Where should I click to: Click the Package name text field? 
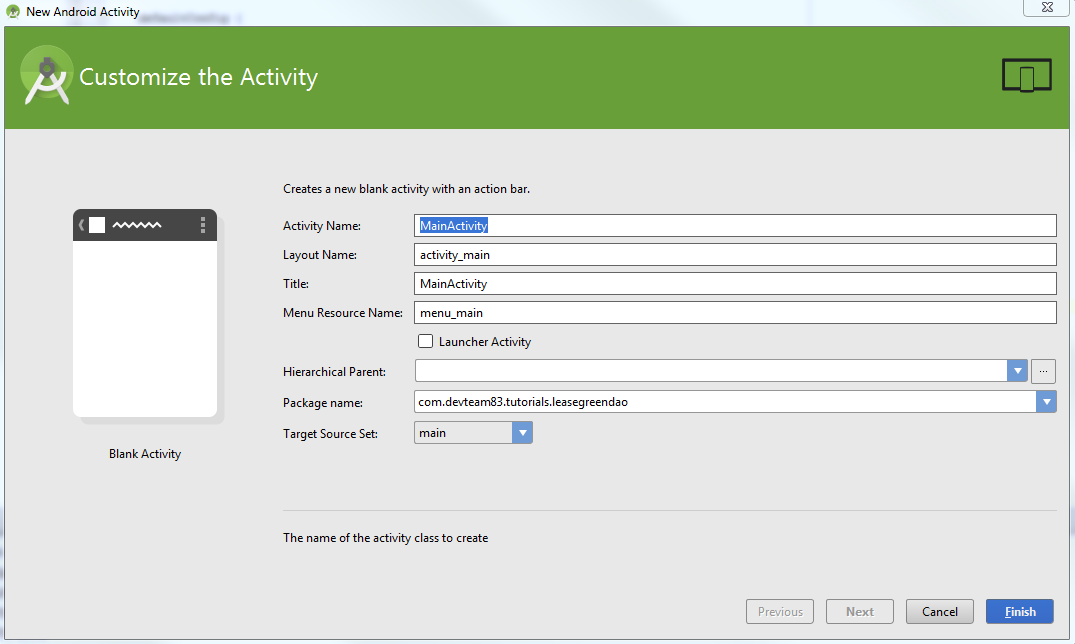click(725, 402)
